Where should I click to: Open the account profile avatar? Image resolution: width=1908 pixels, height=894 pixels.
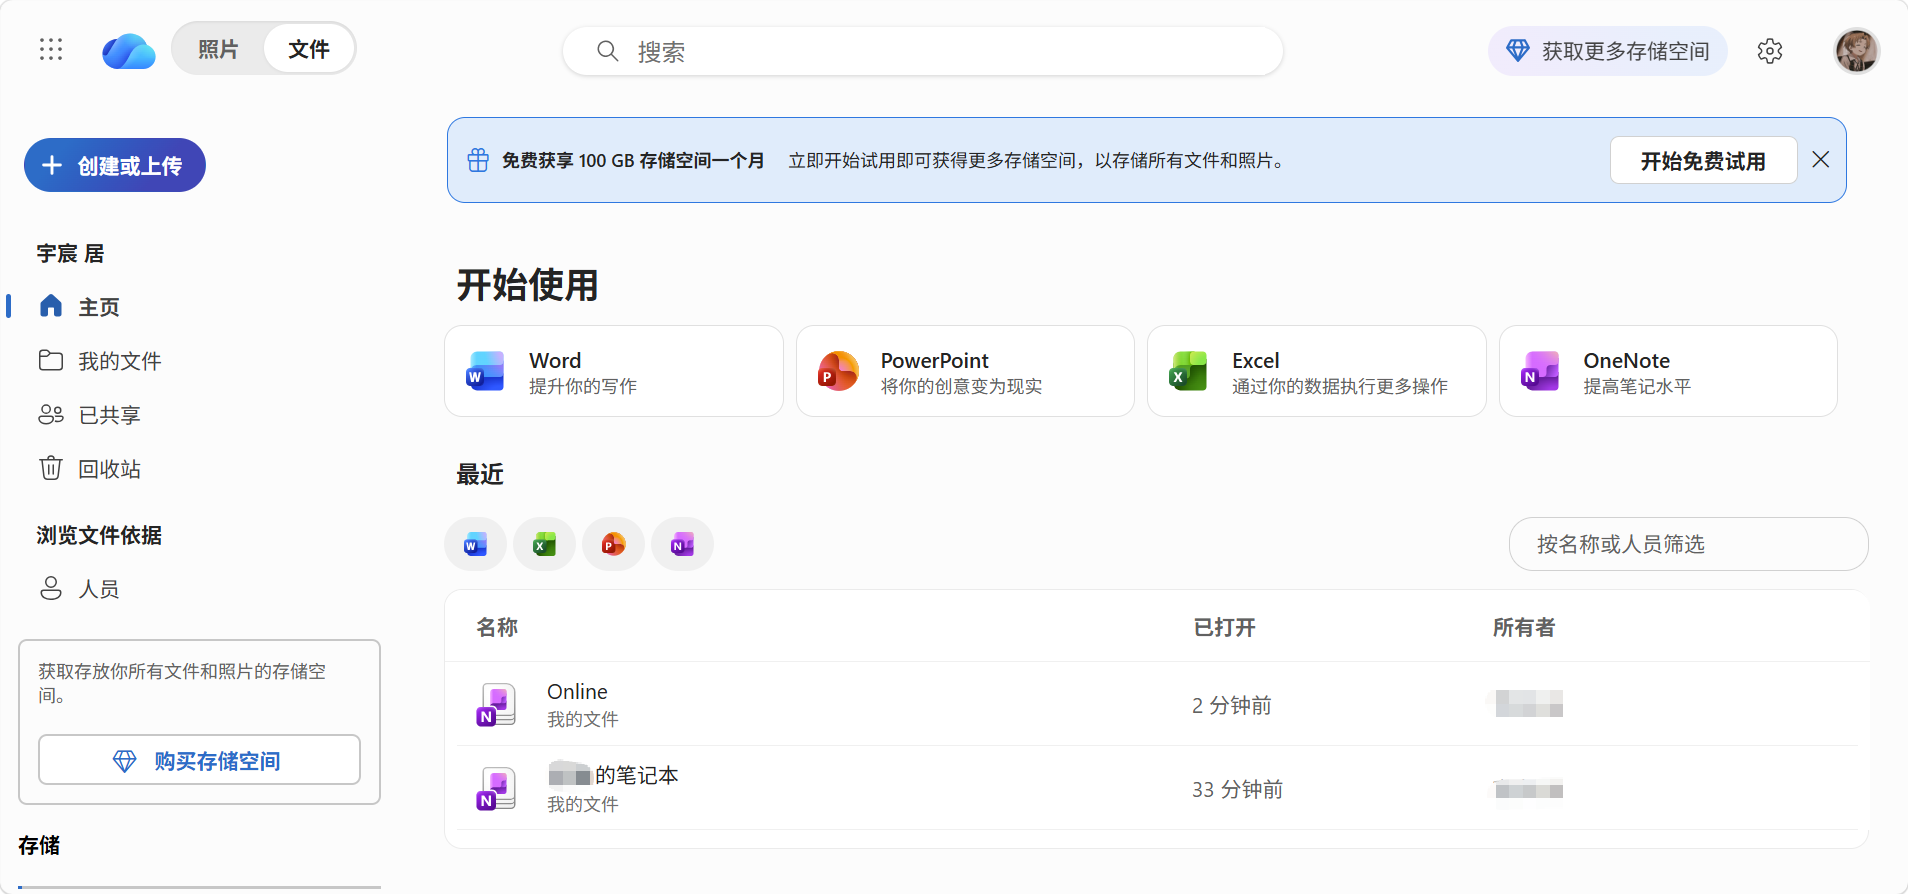(1857, 50)
